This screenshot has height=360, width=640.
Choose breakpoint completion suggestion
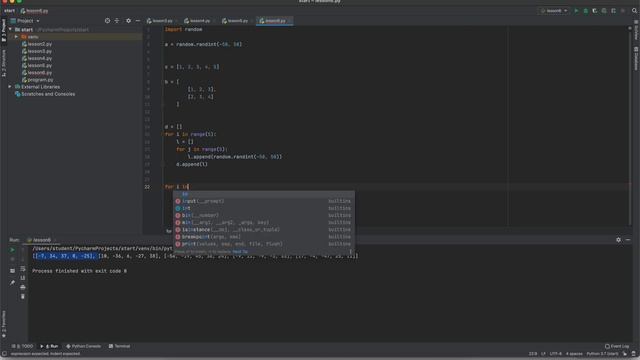pyautogui.click(x=264, y=237)
